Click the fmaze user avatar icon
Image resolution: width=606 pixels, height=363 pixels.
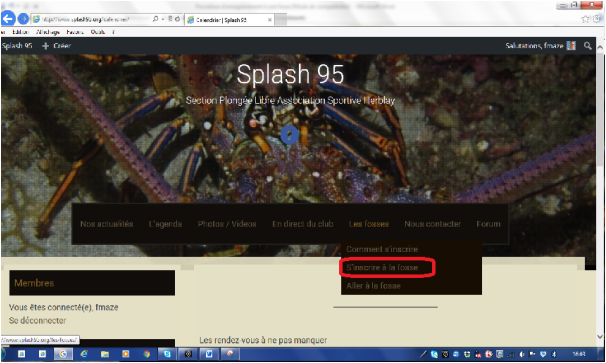click(x=571, y=46)
